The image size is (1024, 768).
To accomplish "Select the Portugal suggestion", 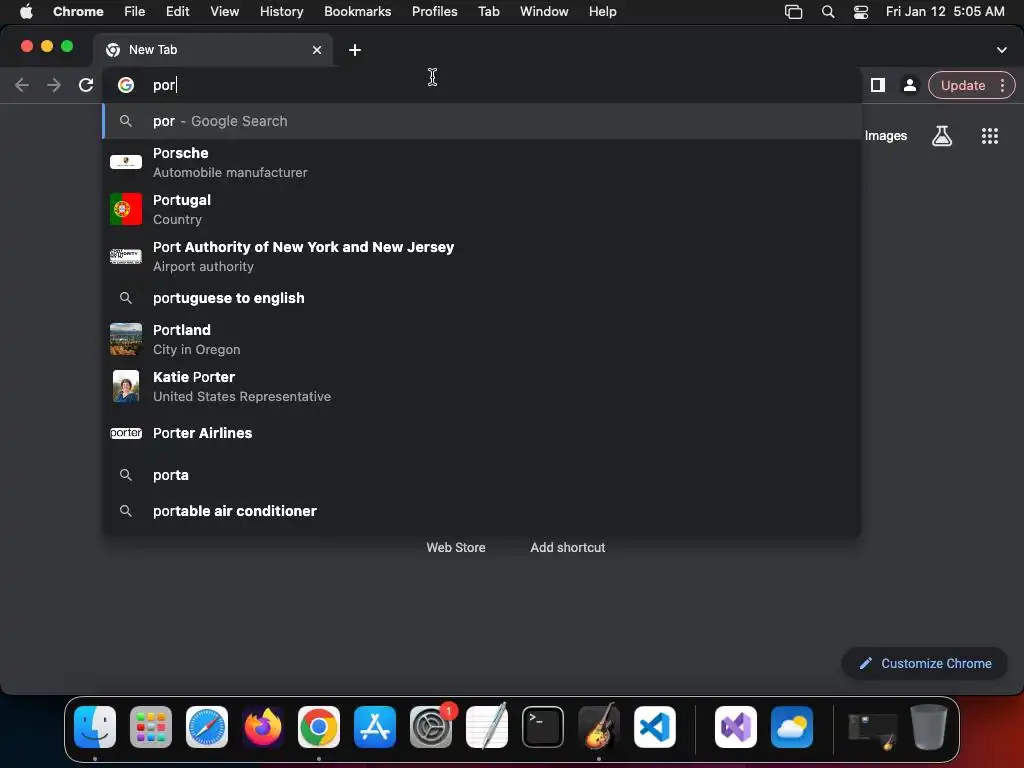I will [482, 209].
